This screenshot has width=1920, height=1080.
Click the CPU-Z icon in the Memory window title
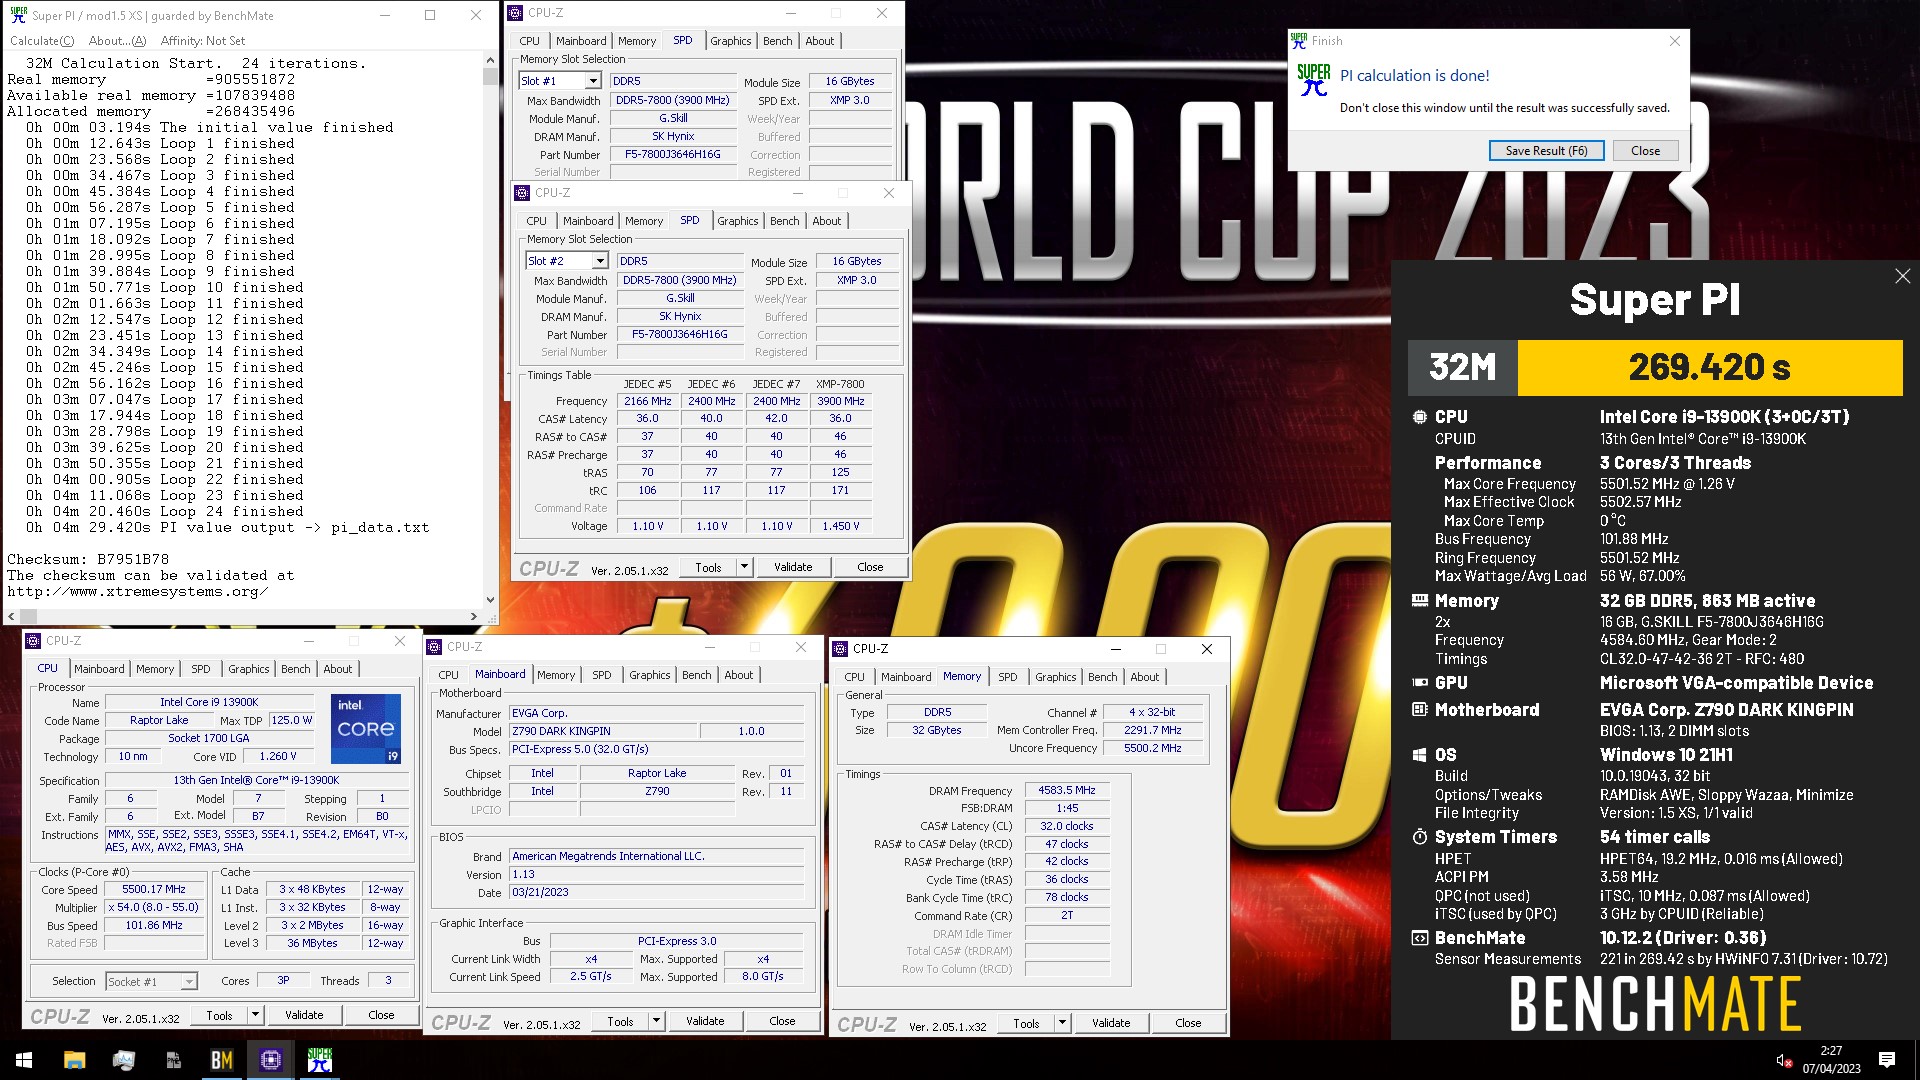(840, 649)
